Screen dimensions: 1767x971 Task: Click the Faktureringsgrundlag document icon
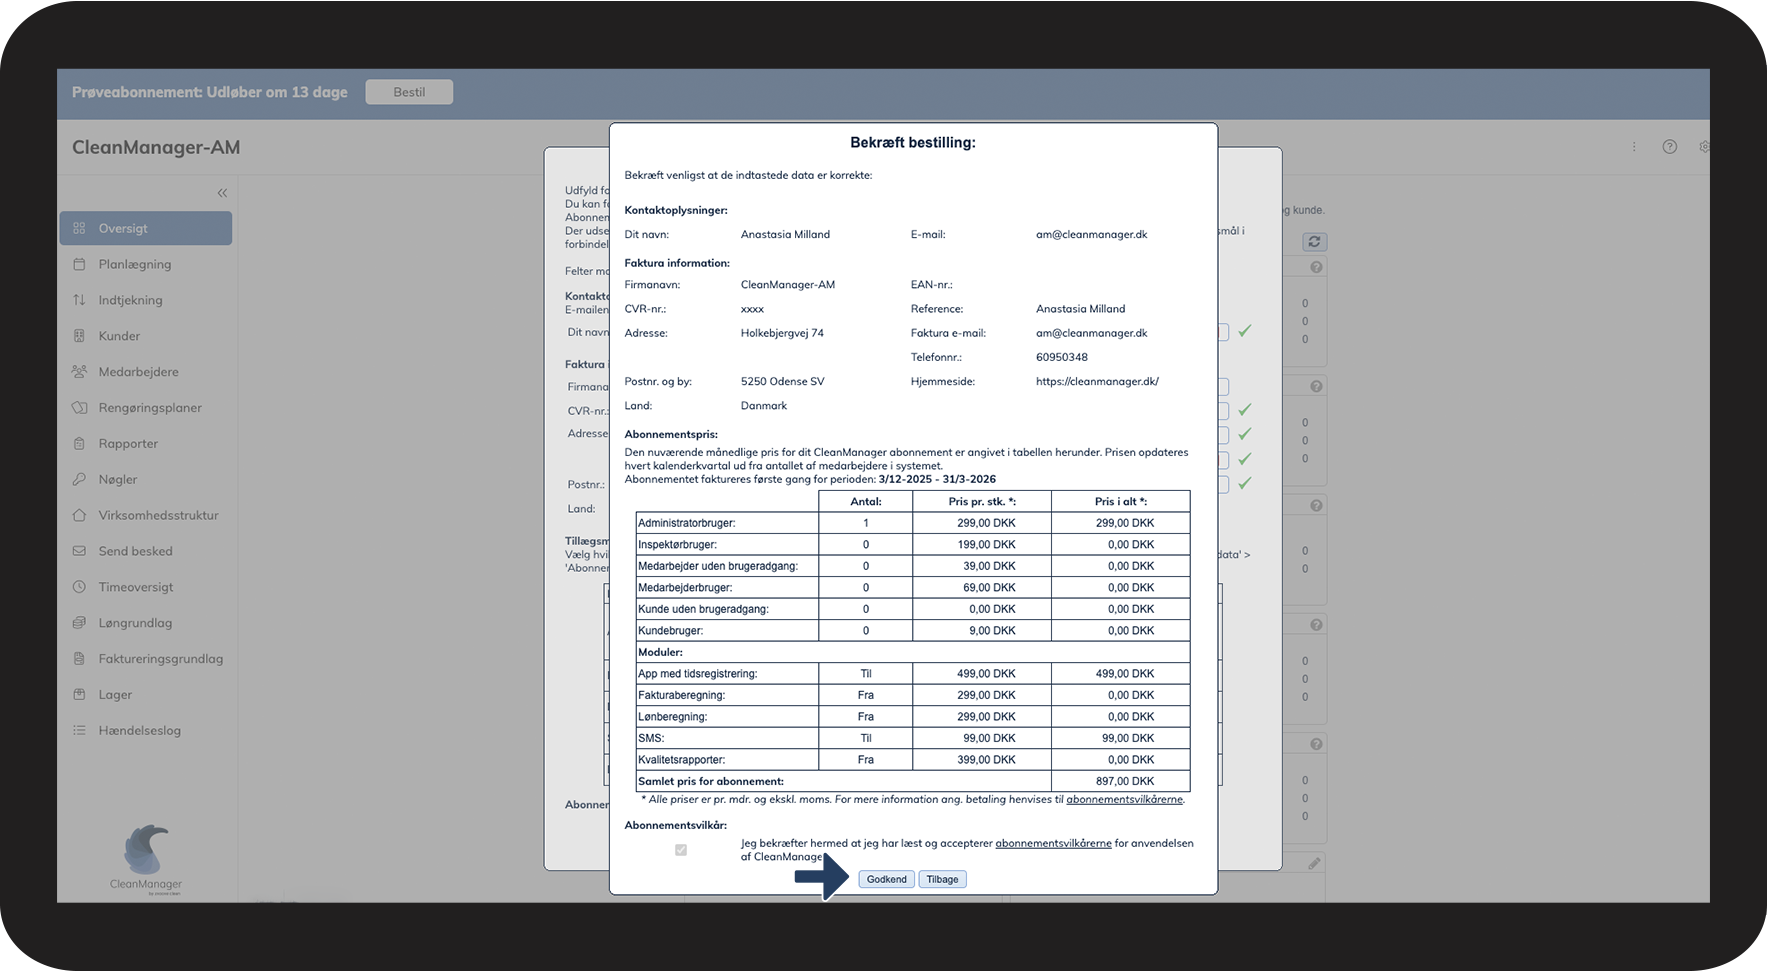pyautogui.click(x=79, y=659)
